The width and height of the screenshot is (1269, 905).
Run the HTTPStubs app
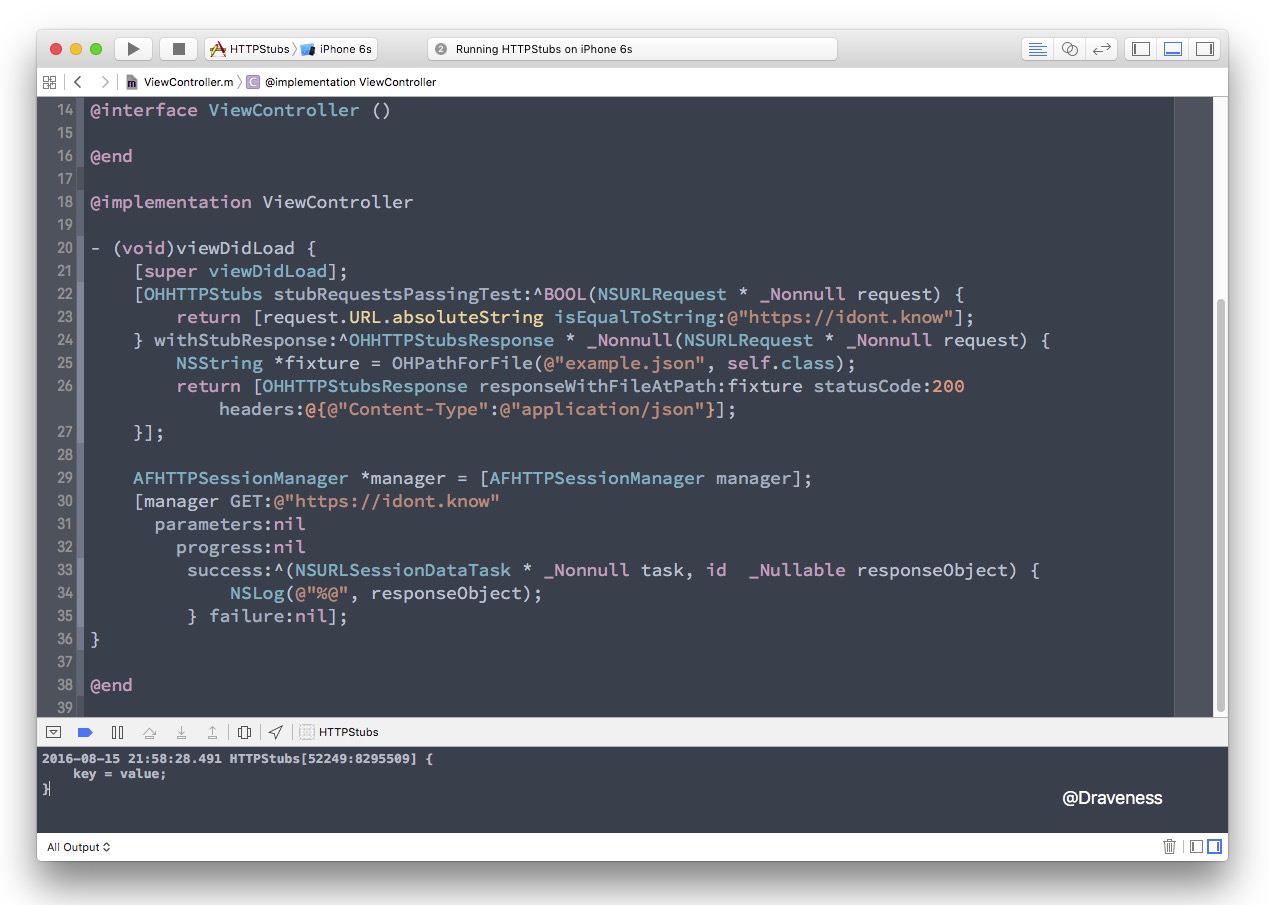coord(133,48)
